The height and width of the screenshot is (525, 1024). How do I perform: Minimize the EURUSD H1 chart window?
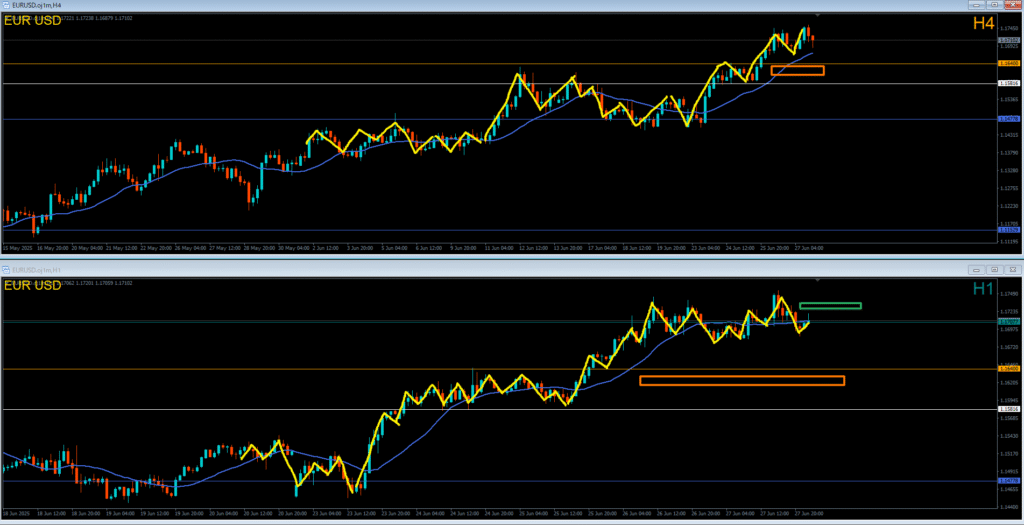point(976,269)
